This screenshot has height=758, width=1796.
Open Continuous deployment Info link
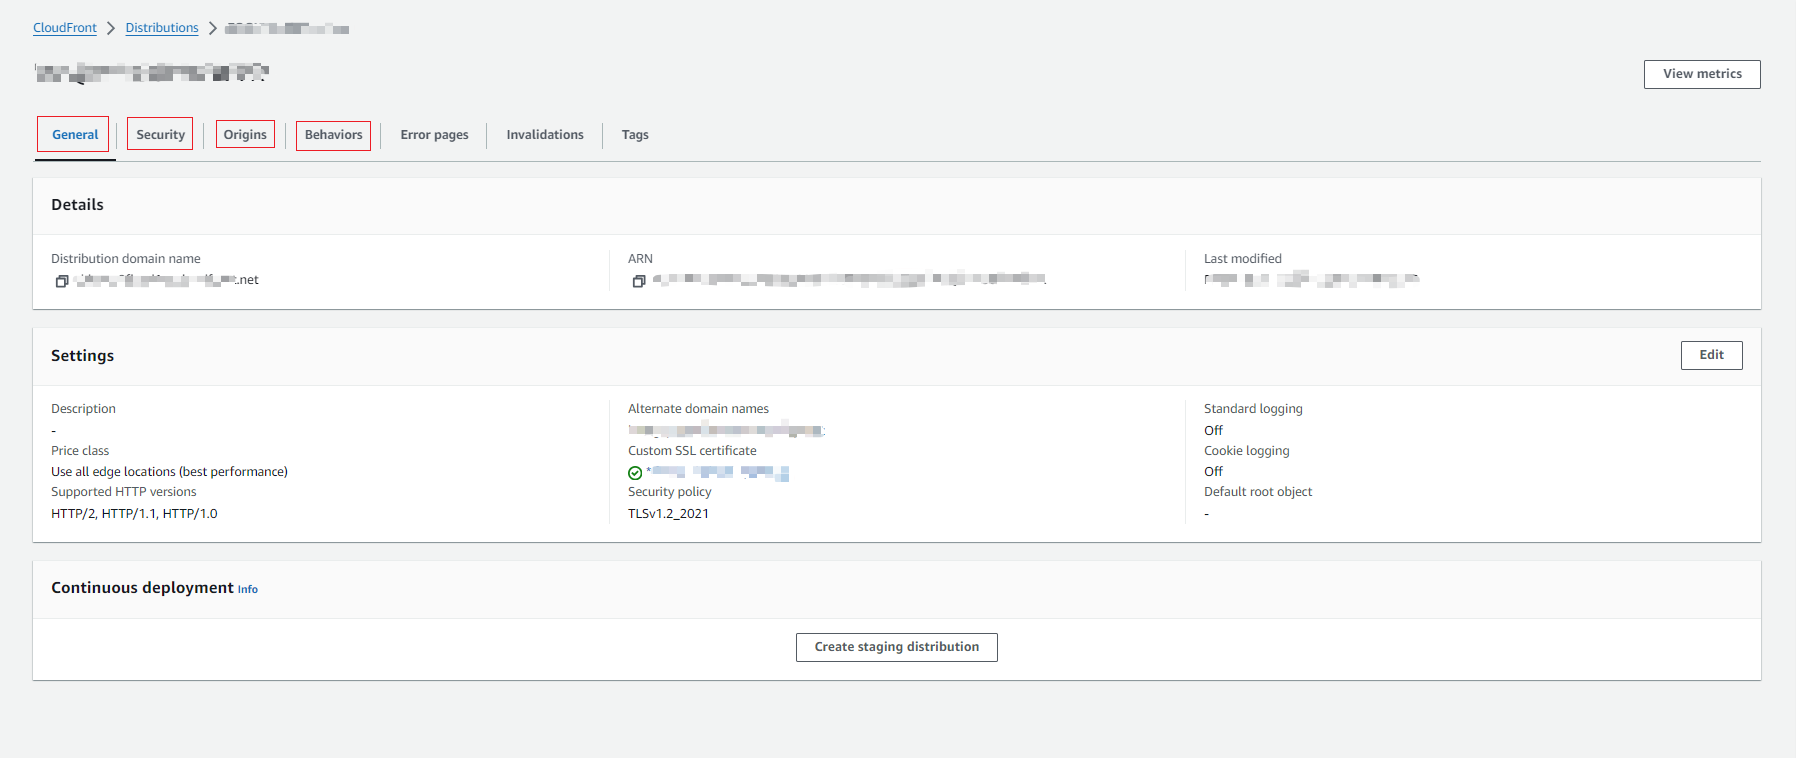click(248, 590)
